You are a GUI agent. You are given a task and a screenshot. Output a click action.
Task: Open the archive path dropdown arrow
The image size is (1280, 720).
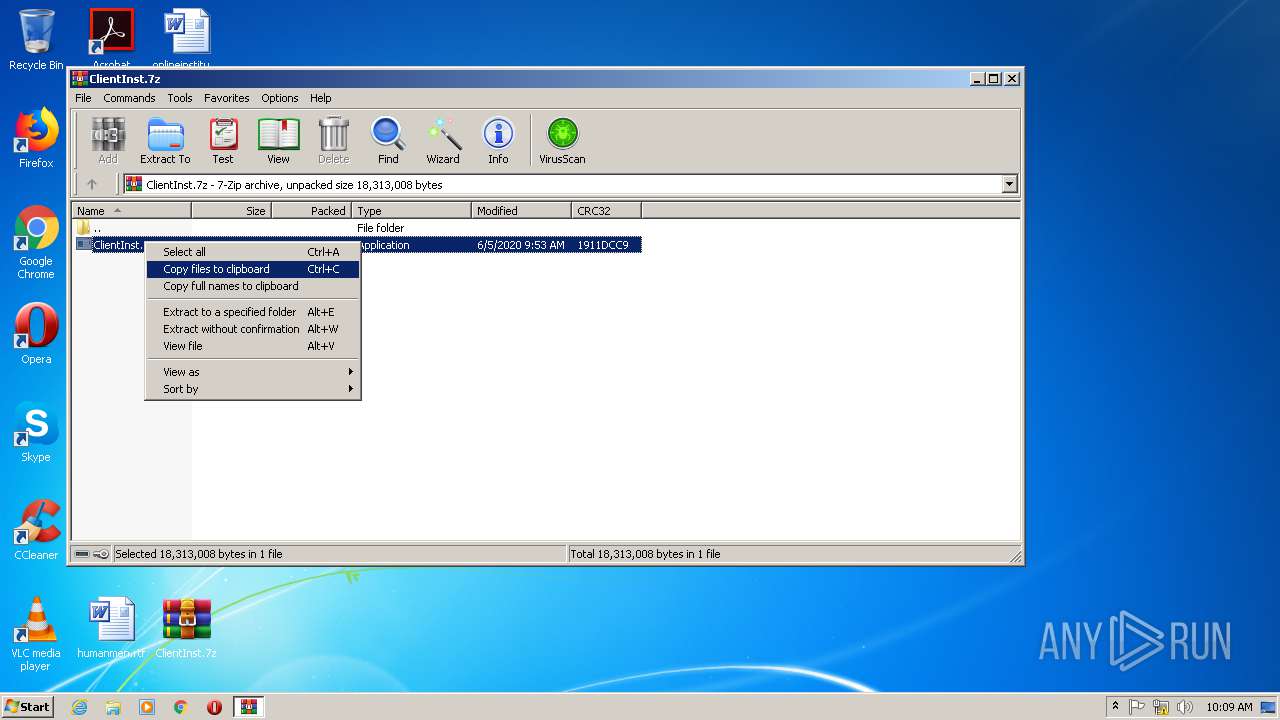[x=1009, y=184]
